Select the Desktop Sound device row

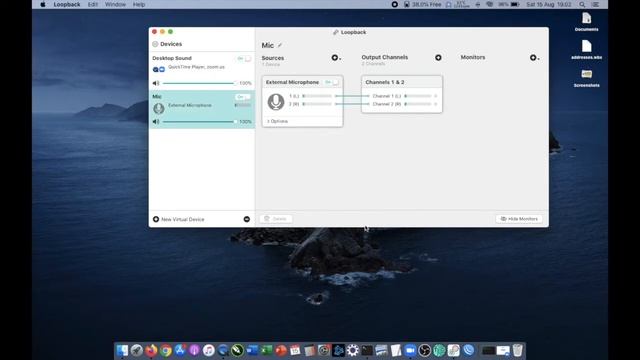[202, 71]
